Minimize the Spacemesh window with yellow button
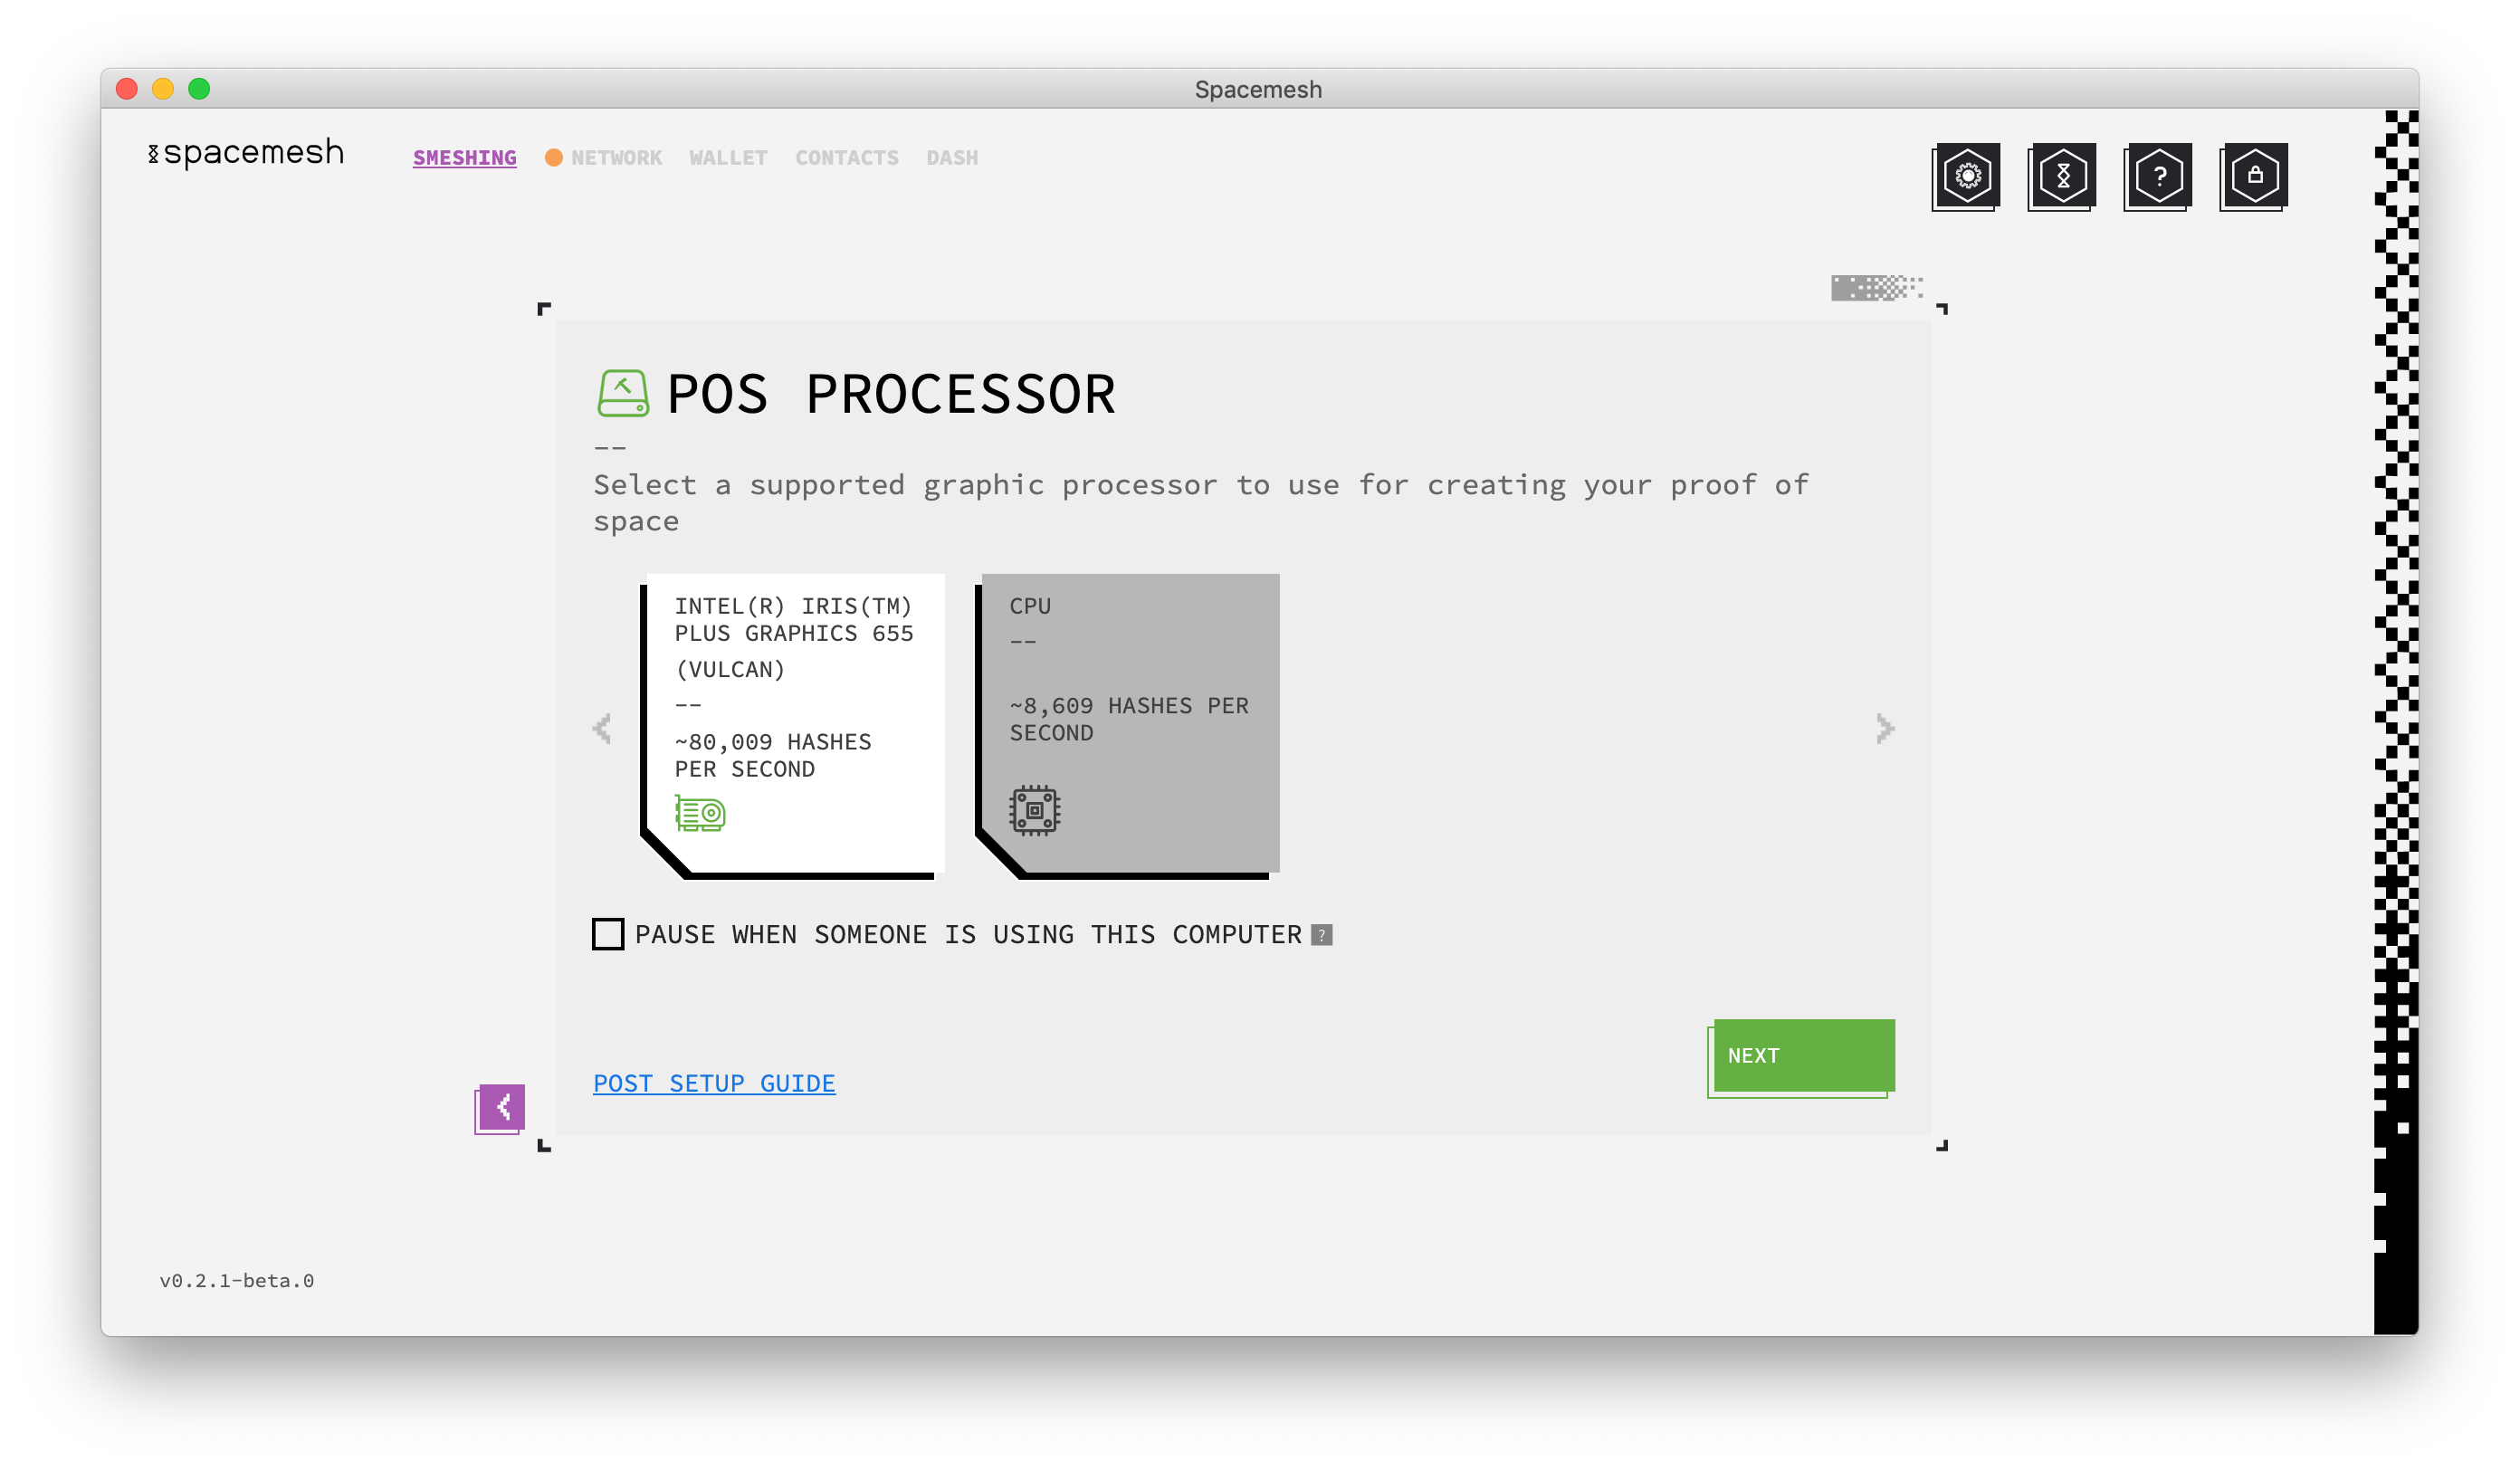 coord(163,89)
